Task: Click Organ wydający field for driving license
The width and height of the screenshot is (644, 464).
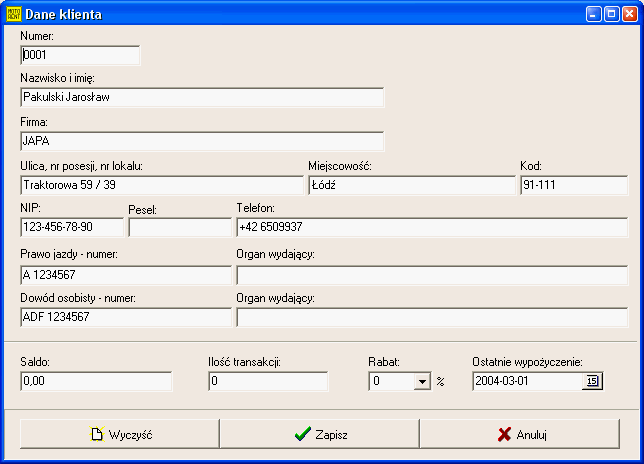Action: click(x=431, y=274)
